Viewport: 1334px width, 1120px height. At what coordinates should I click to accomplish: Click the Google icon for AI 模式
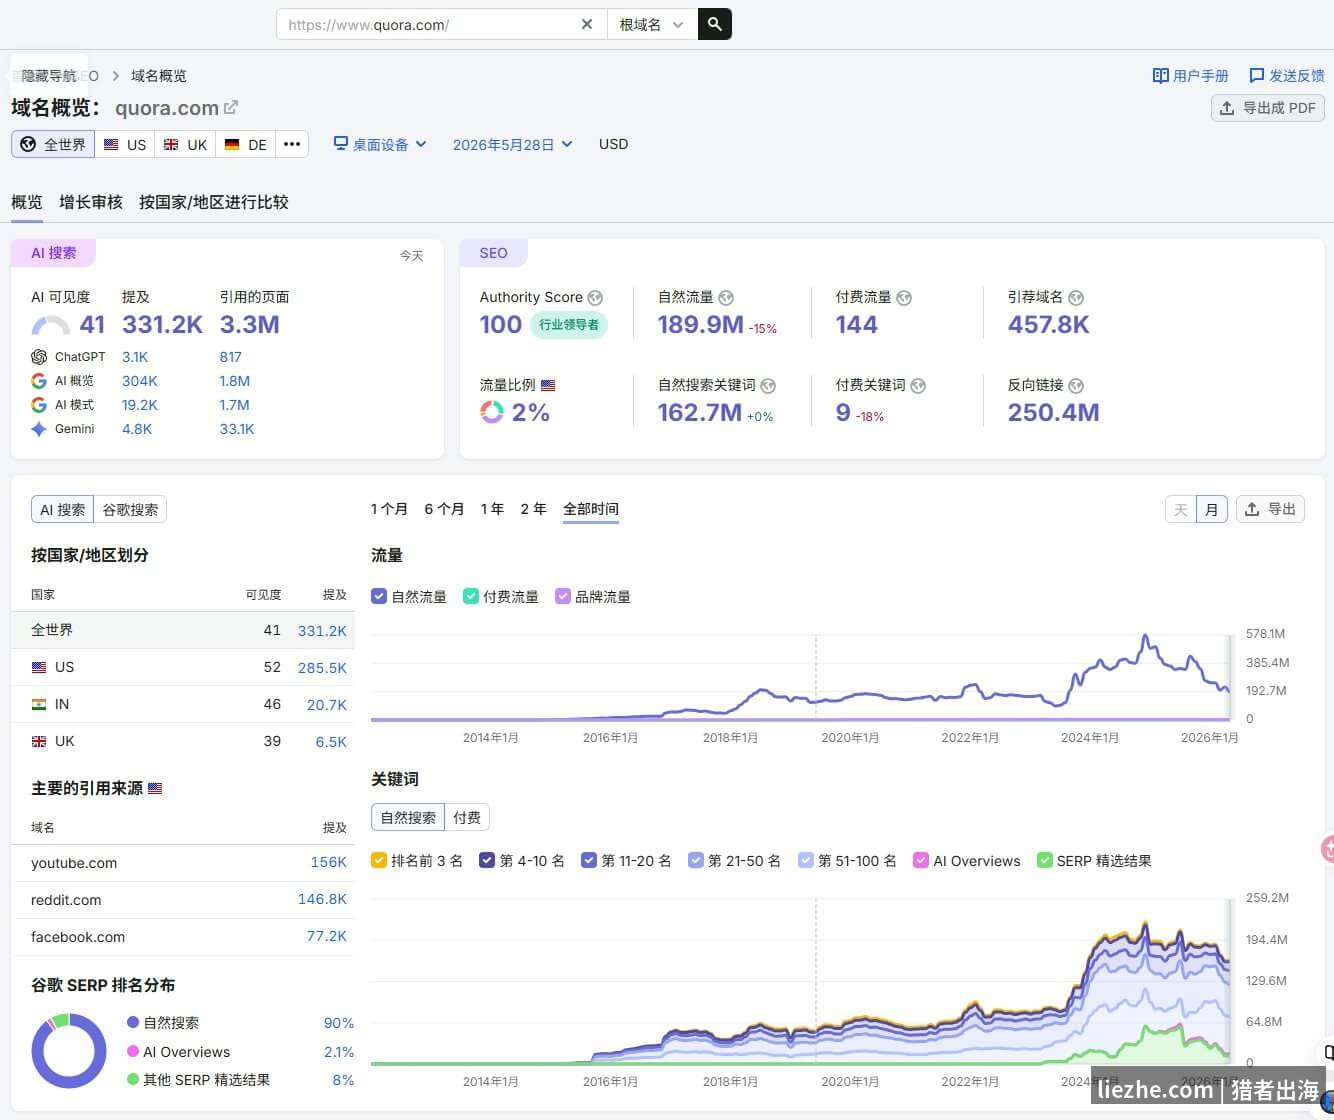[39, 405]
